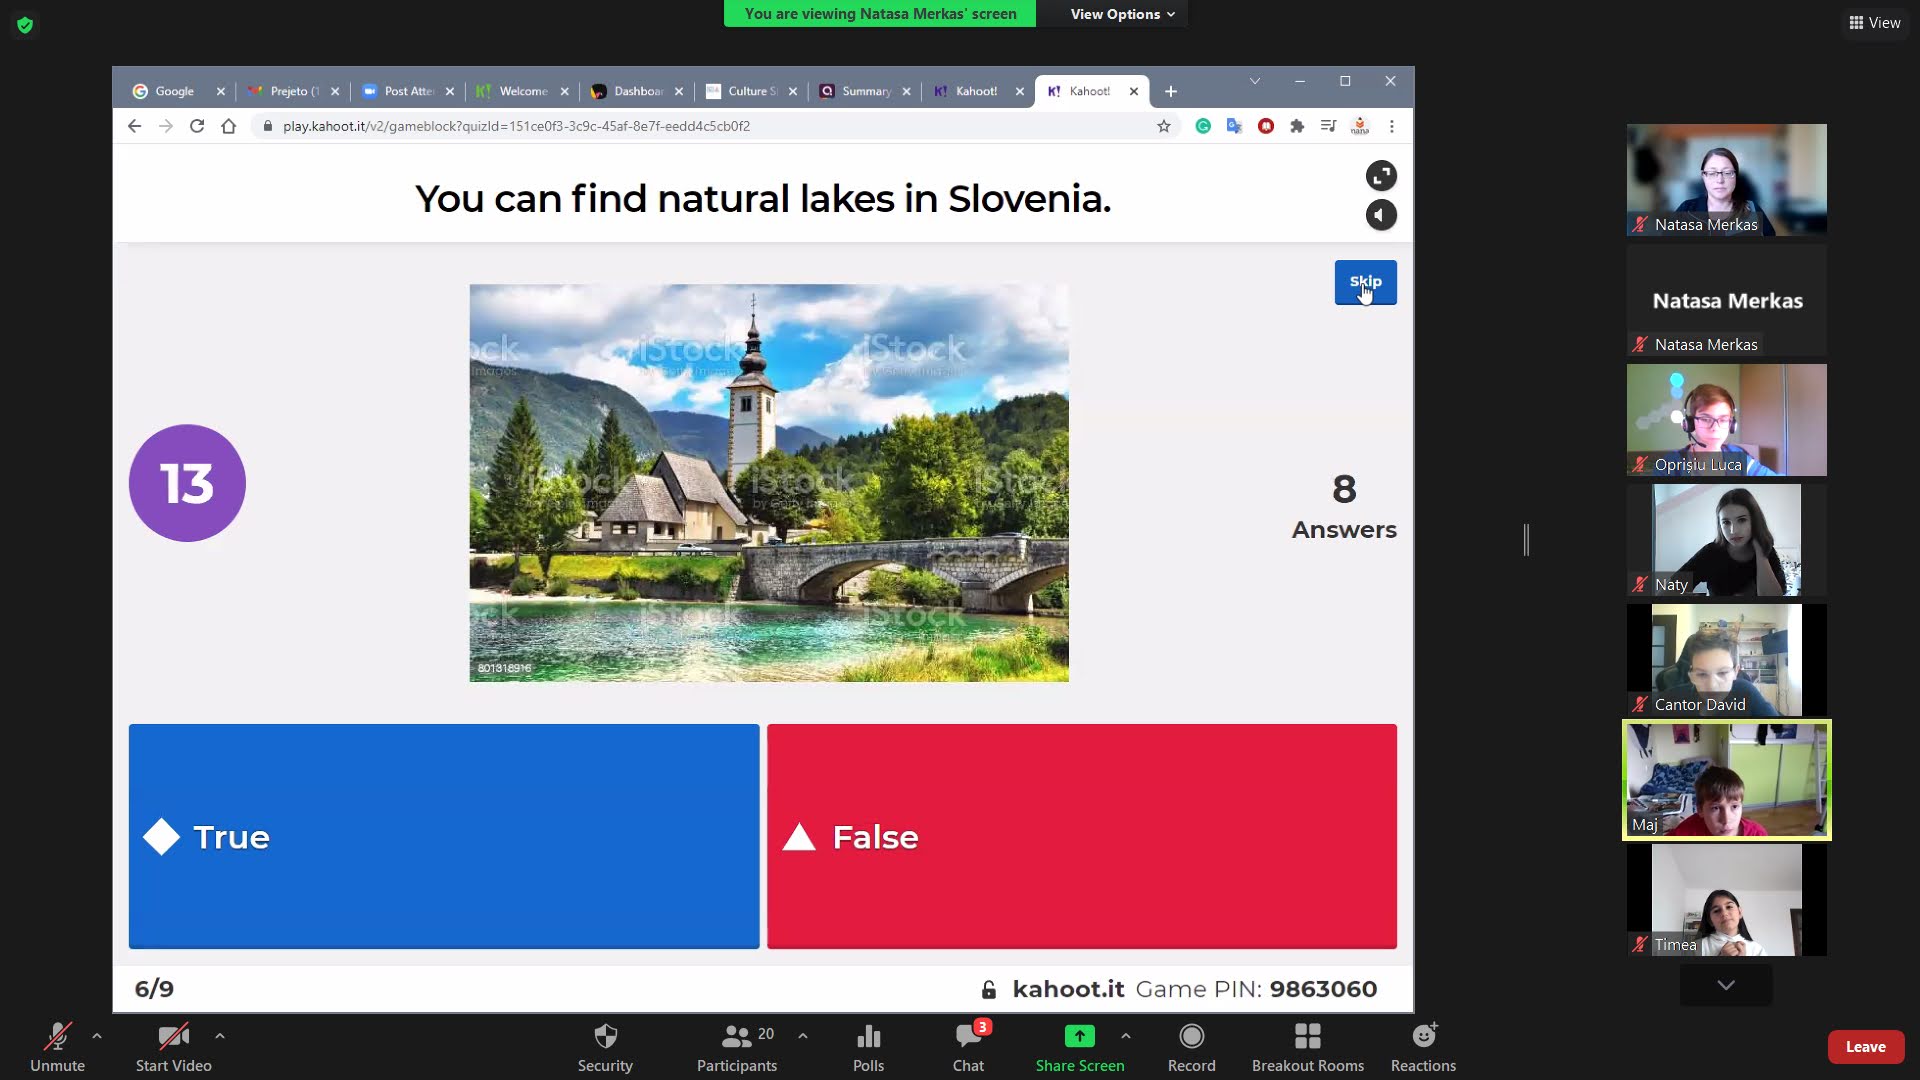Expand video options arrow beside Start Video
This screenshot has width=1920, height=1080.
(x=220, y=1036)
